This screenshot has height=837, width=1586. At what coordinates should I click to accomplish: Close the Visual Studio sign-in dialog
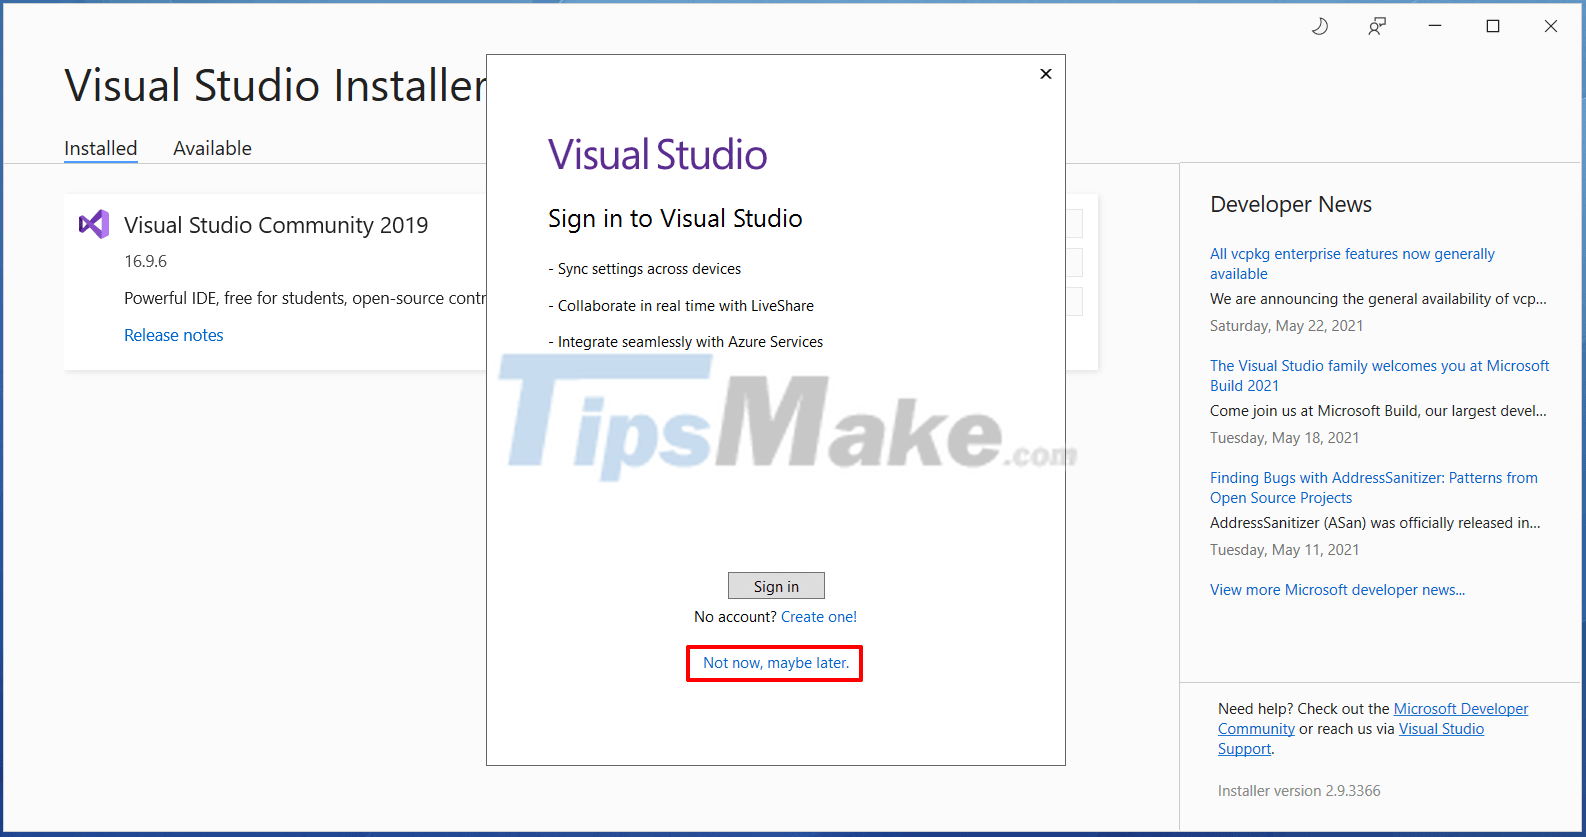pyautogui.click(x=1046, y=74)
